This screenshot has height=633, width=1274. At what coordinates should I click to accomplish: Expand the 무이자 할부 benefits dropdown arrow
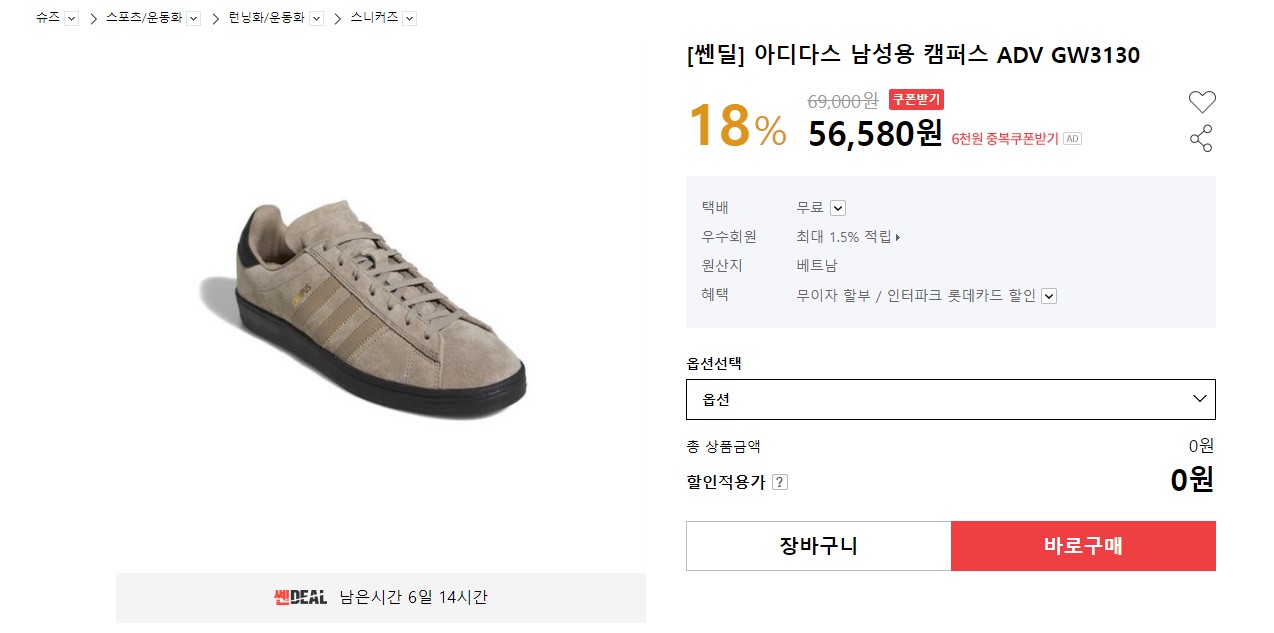tap(1049, 296)
